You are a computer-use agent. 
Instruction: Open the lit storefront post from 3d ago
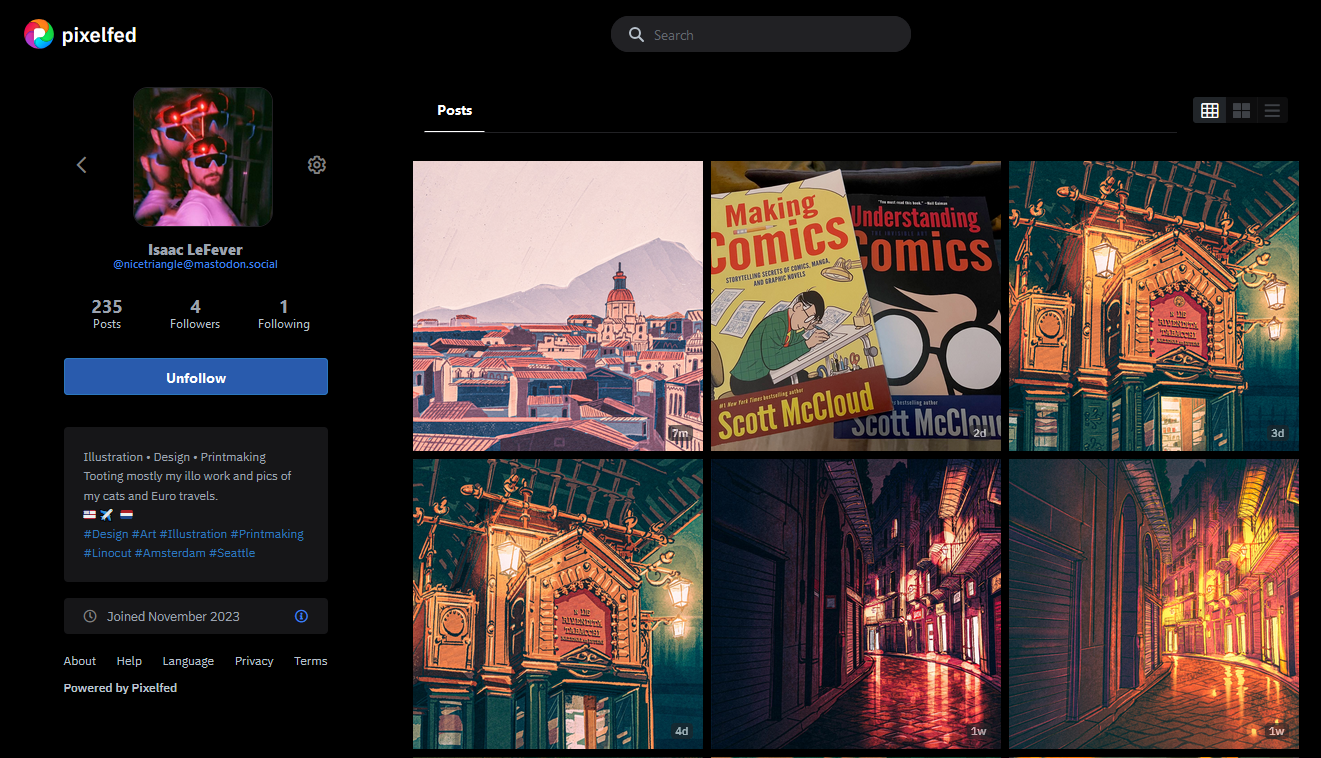(x=1154, y=306)
